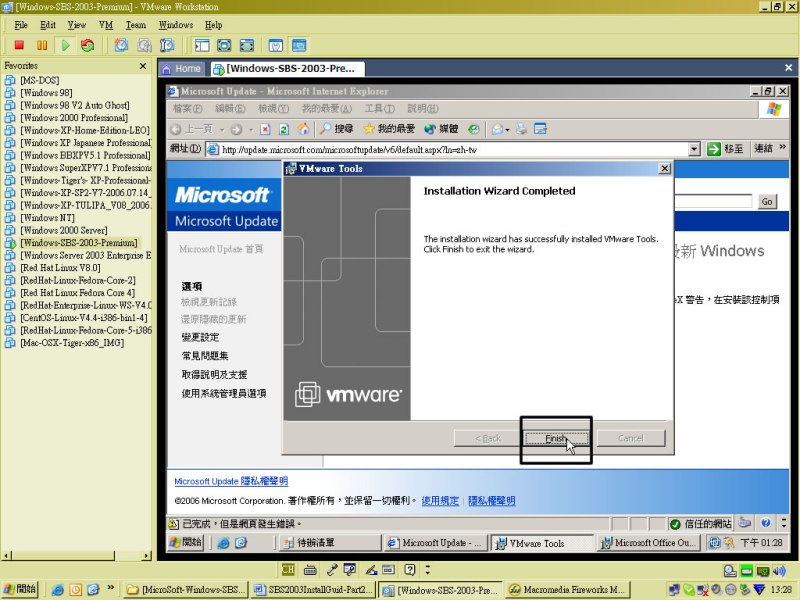Click the IE Refresh icon in the guest browser

284,129
